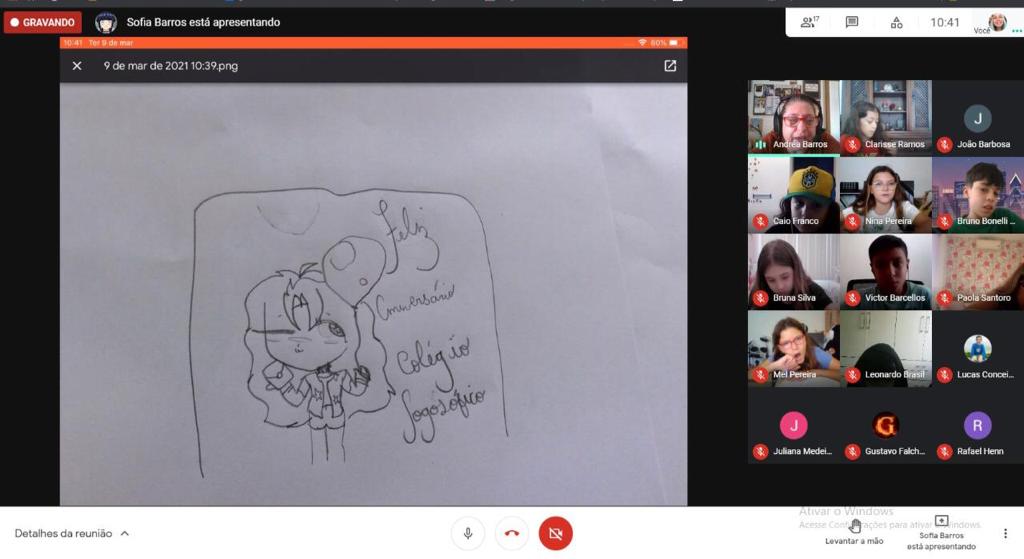Click the shared drawing image
Image resolution: width=1024 pixels, height=559 pixels.
pos(374,294)
